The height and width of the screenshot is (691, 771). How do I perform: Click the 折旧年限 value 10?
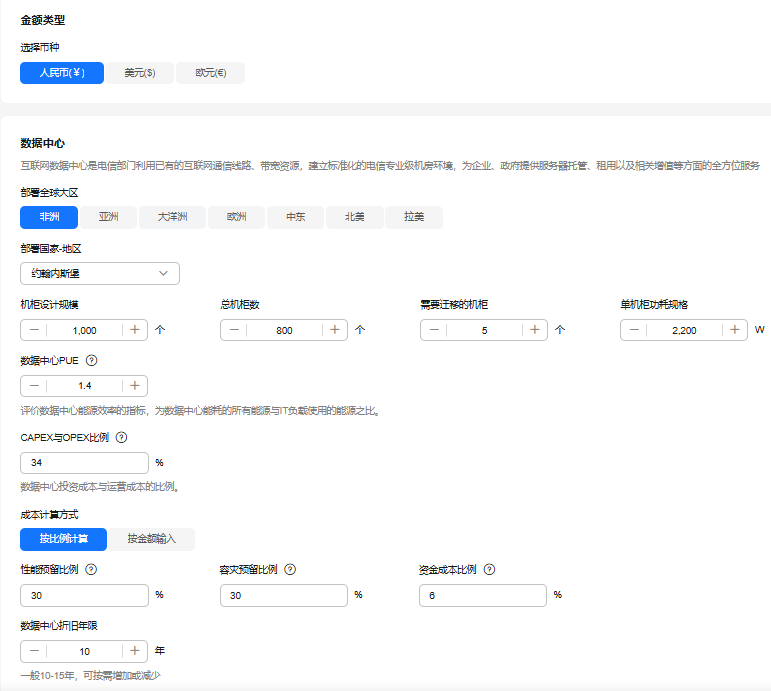[x=85, y=652]
